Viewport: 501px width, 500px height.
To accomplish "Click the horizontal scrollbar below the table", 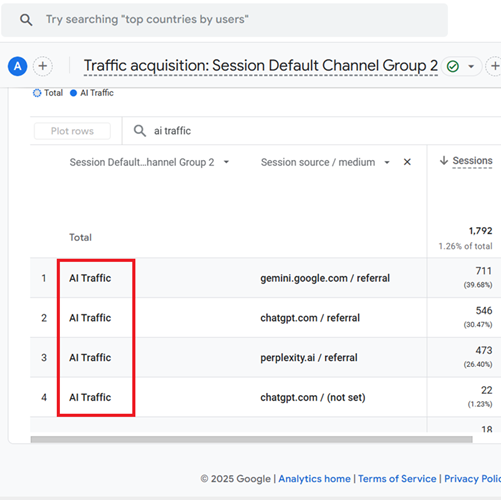I will [251, 439].
